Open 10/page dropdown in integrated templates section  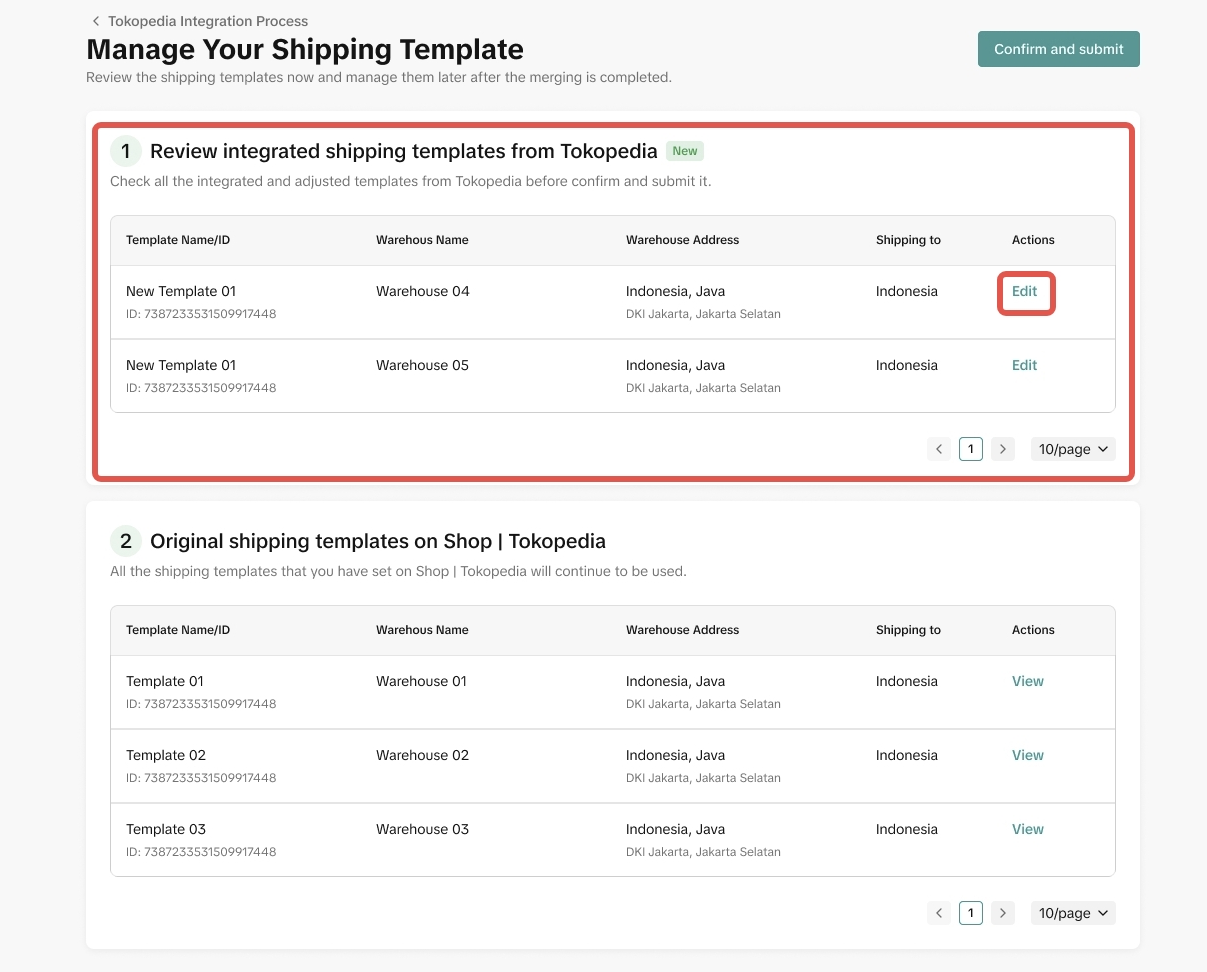(1073, 449)
